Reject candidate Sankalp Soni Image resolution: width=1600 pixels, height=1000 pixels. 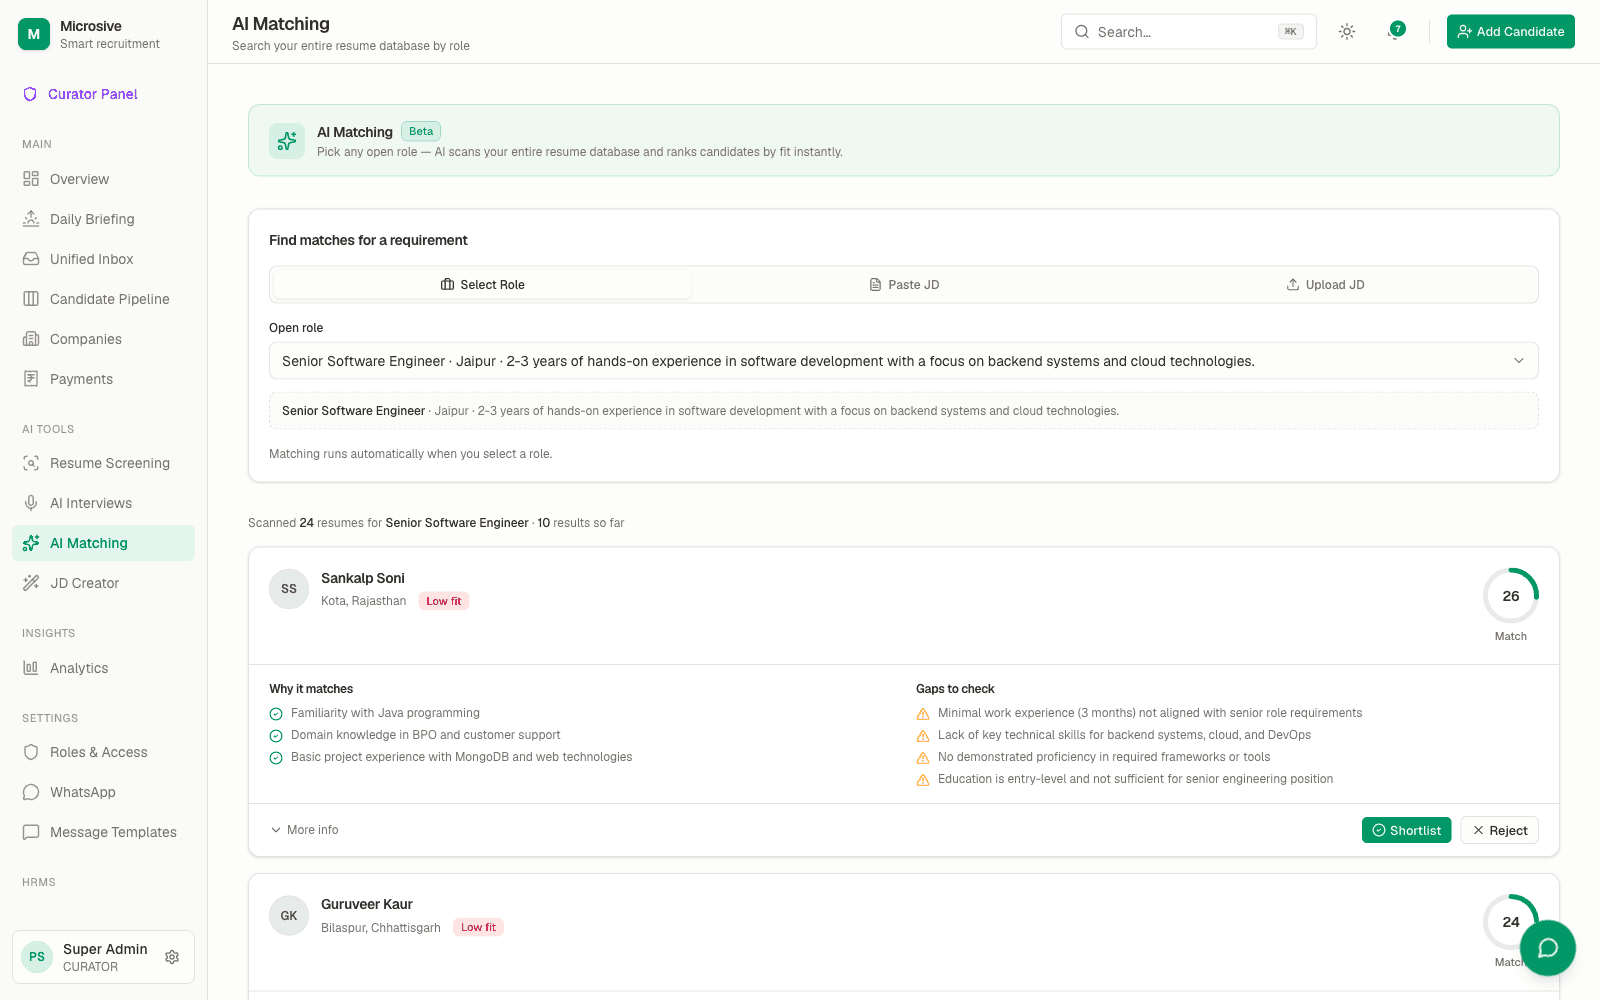click(x=1499, y=830)
